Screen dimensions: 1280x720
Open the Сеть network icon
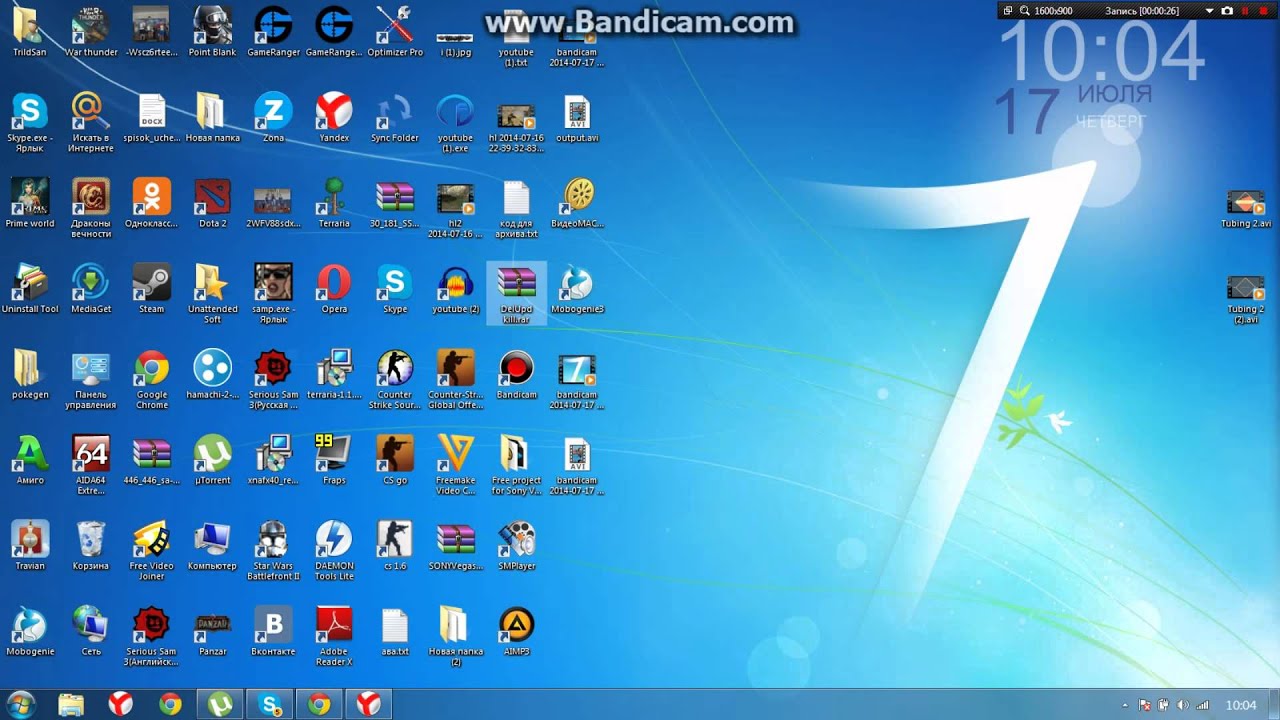pyautogui.click(x=91, y=632)
